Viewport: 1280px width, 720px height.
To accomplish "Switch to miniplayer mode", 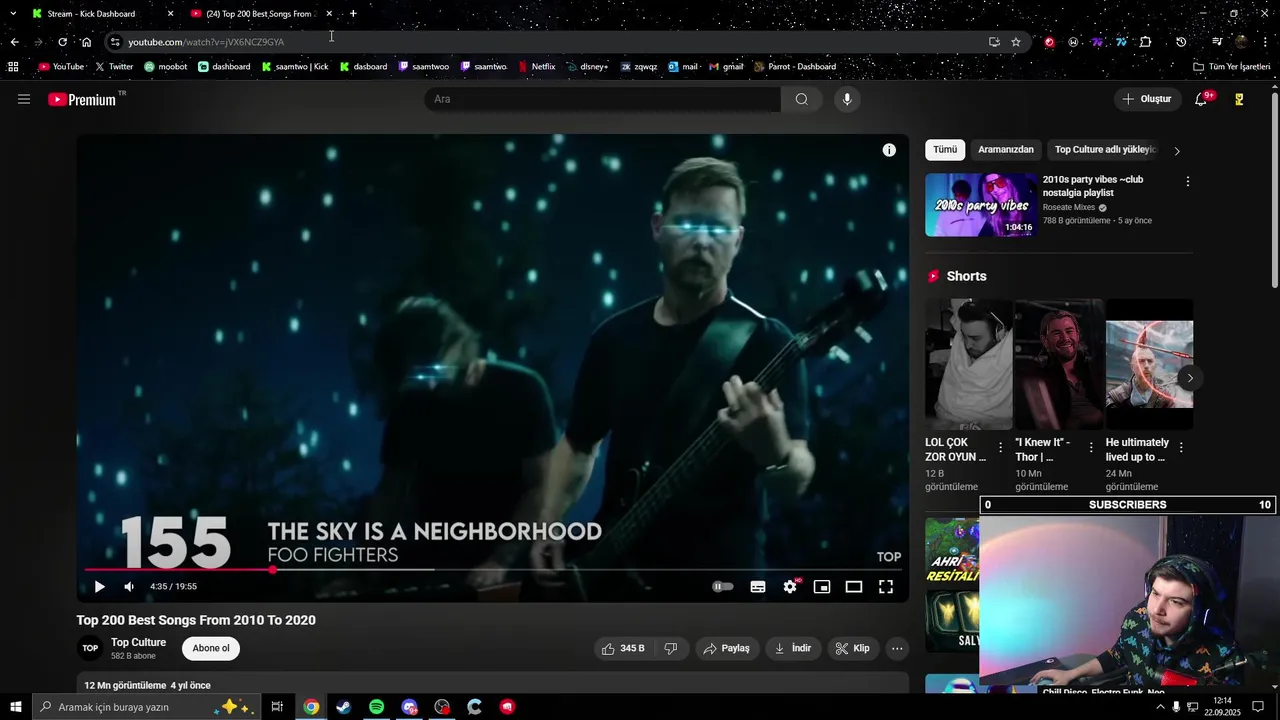I will tap(822, 587).
